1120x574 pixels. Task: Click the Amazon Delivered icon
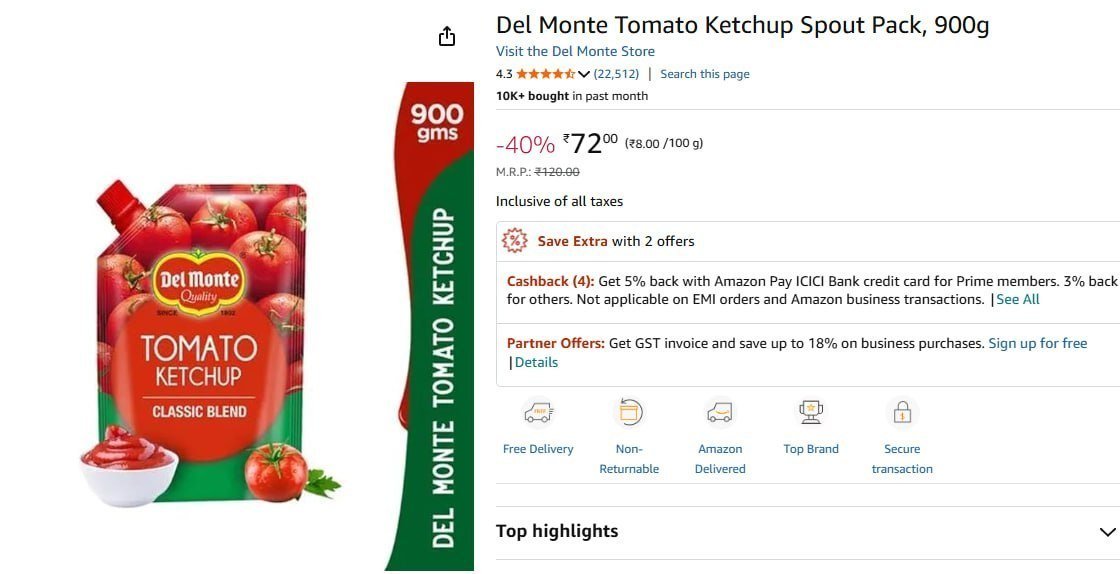pos(720,412)
